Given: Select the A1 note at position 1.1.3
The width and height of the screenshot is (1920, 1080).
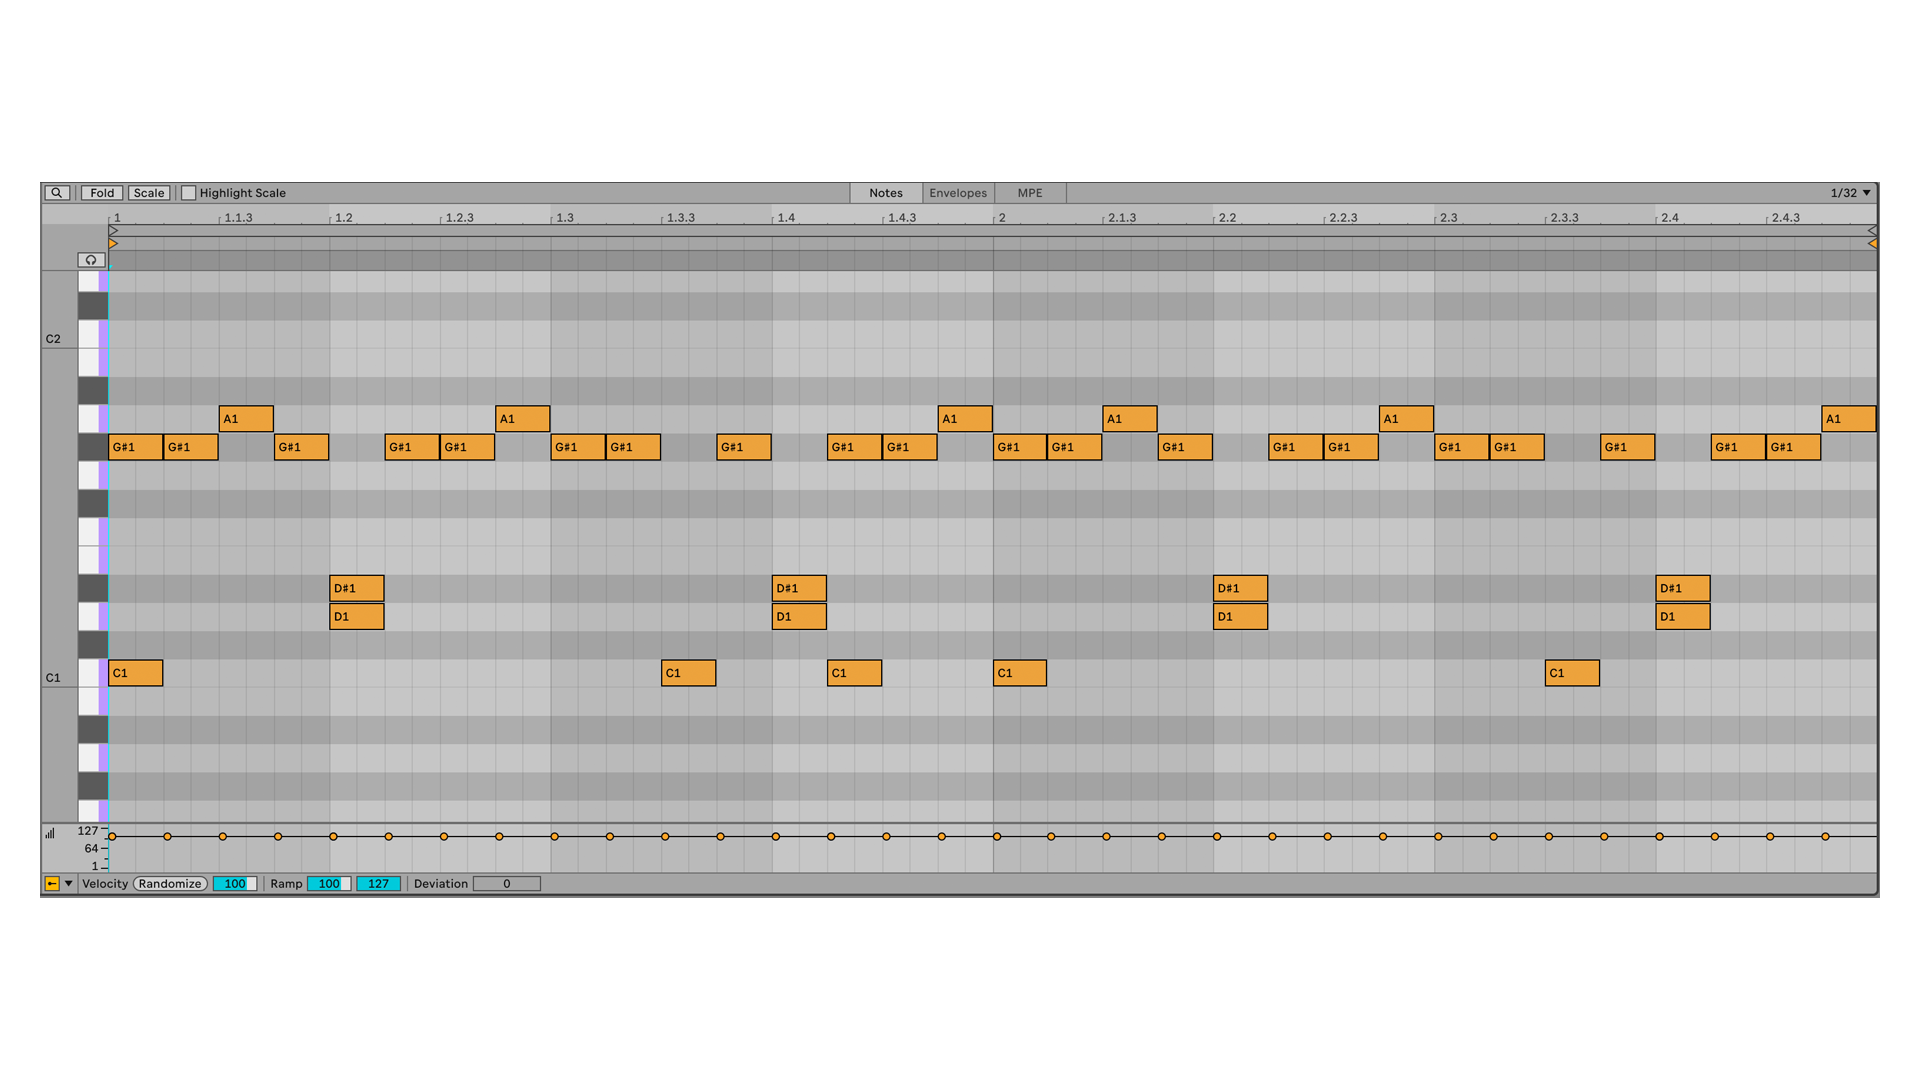Looking at the screenshot, I should click(x=246, y=419).
